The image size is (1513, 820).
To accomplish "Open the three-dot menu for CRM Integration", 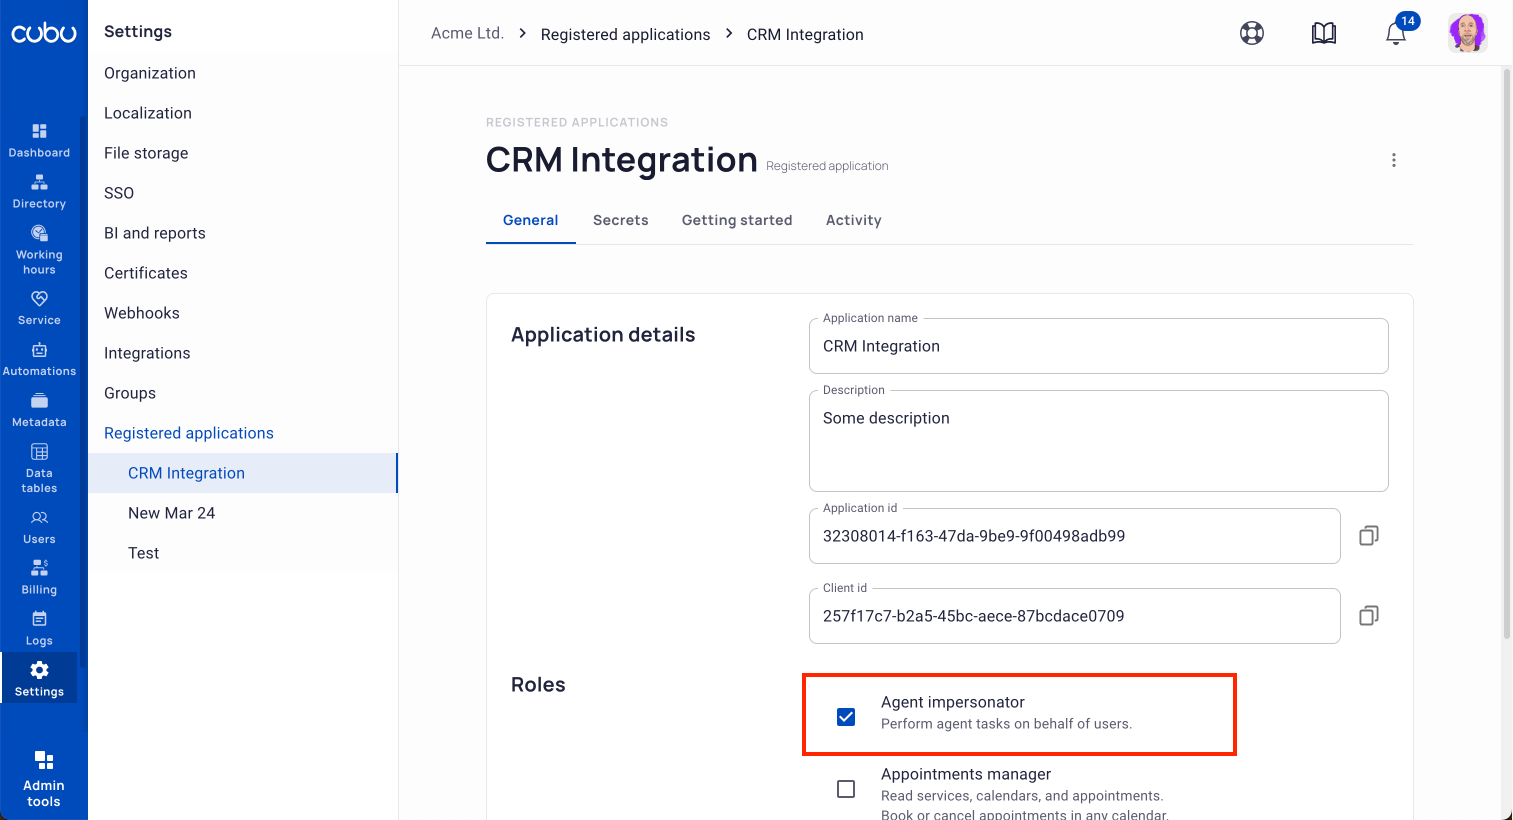I will [x=1393, y=160].
